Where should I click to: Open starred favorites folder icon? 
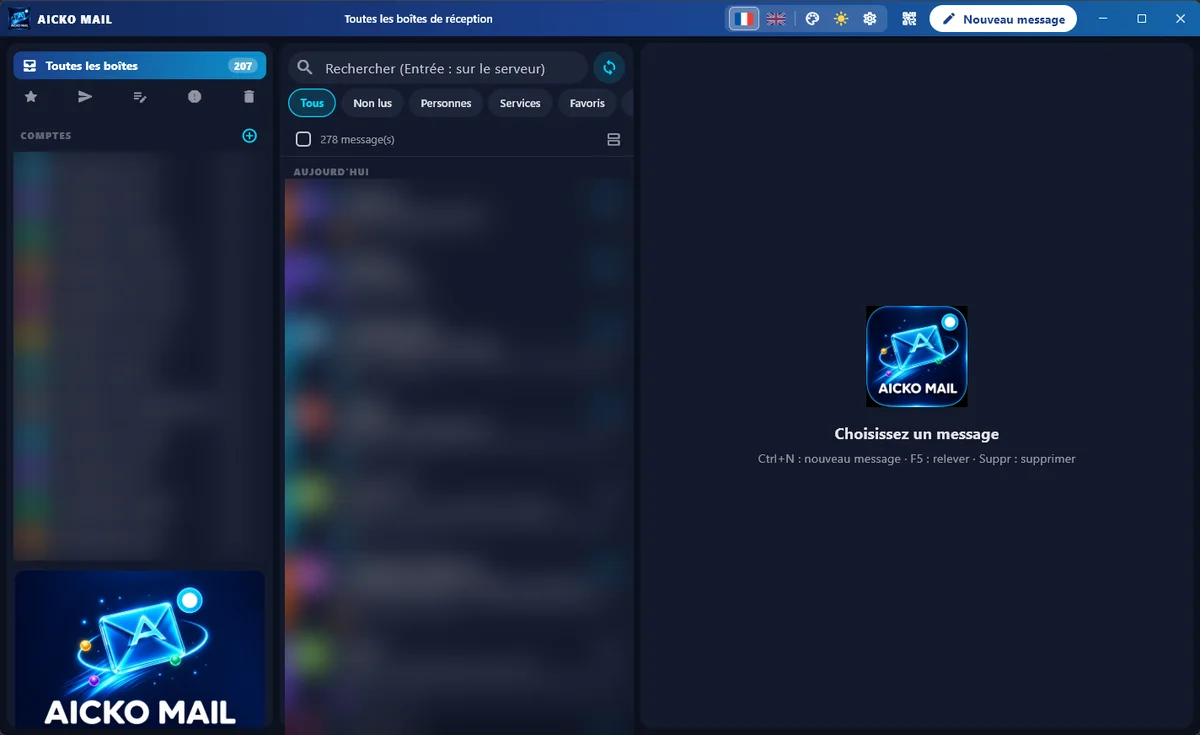31,97
